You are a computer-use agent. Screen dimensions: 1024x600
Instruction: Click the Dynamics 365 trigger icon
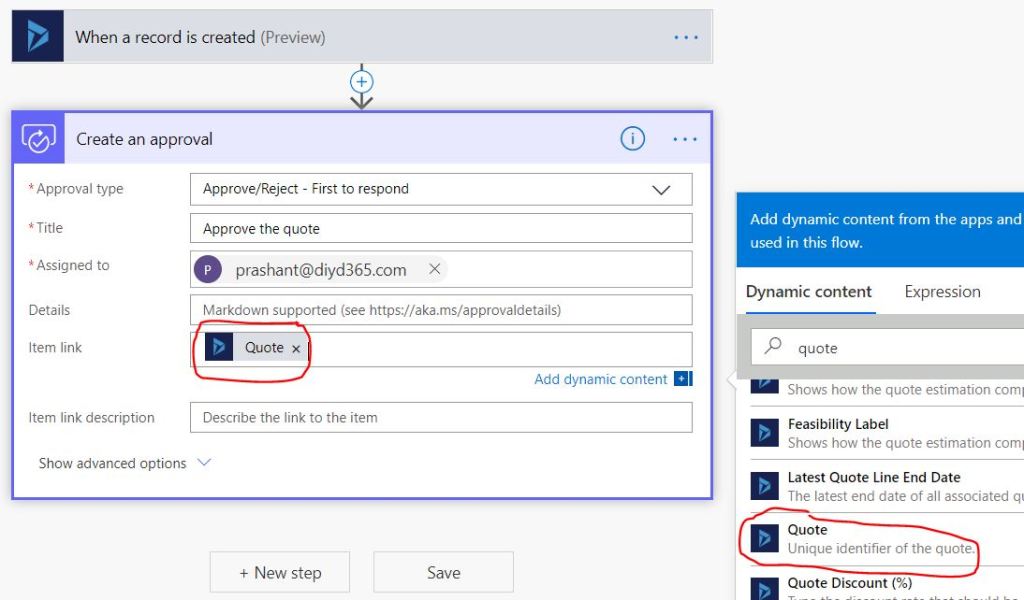point(38,37)
